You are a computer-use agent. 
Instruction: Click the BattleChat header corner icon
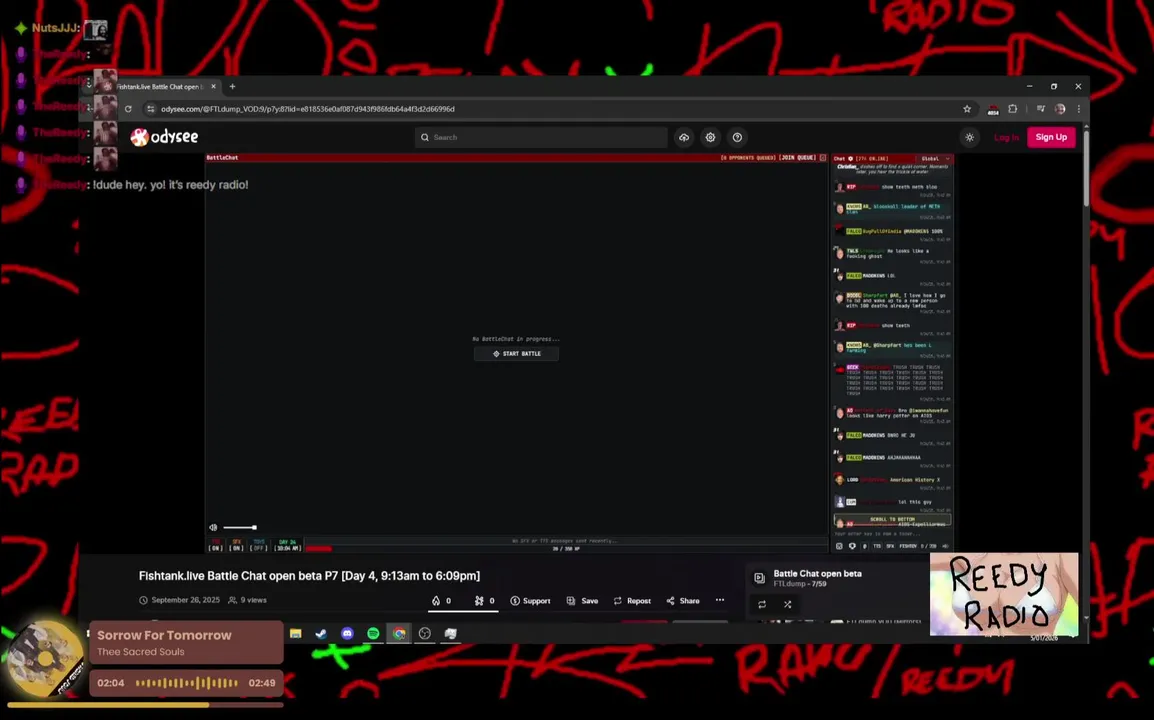(823, 158)
